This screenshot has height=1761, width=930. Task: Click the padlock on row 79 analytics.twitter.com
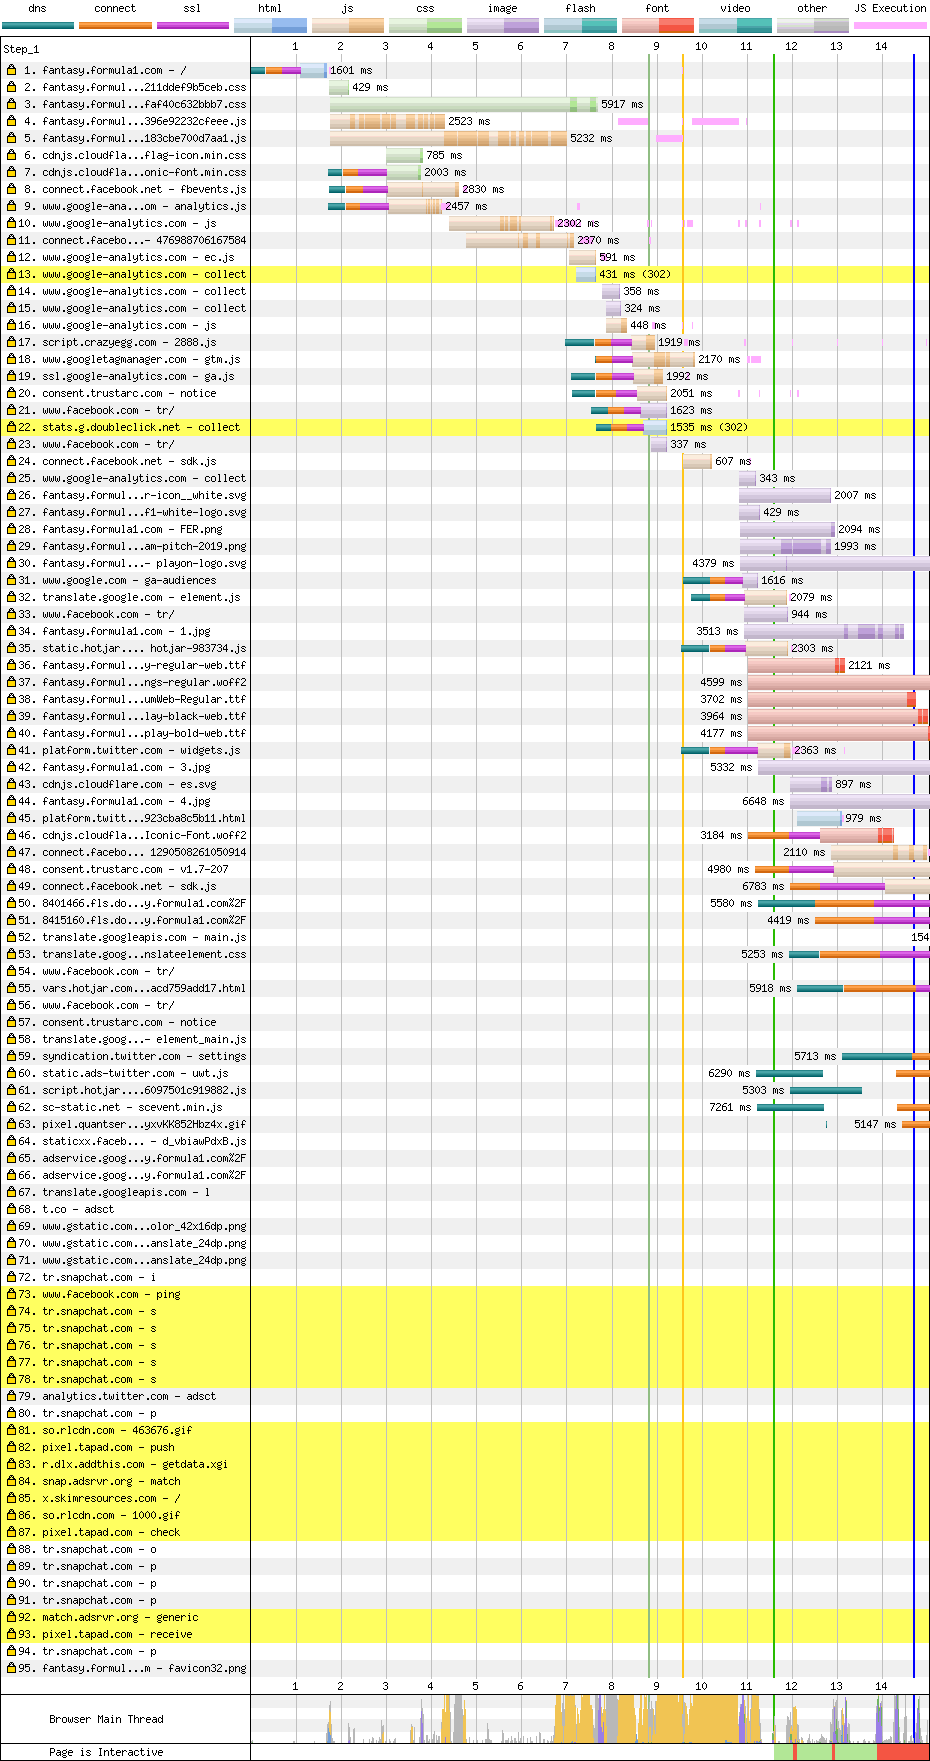point(12,1396)
